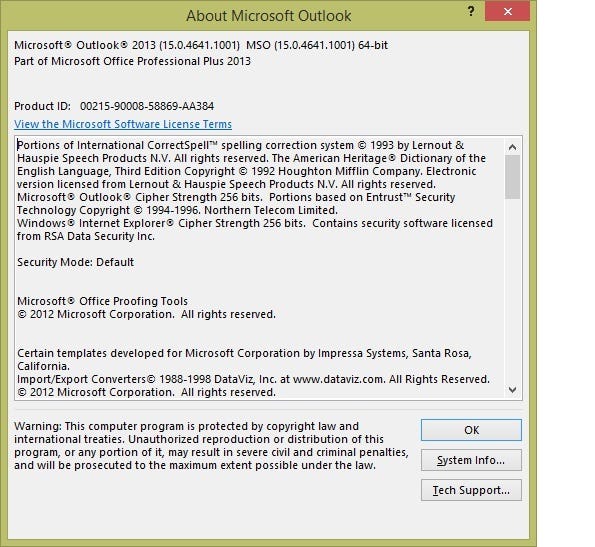Image resolution: width=595 pixels, height=547 pixels.
Task: Click the 'Import/Export Converters' DataViz line
Action: click(x=253, y=379)
